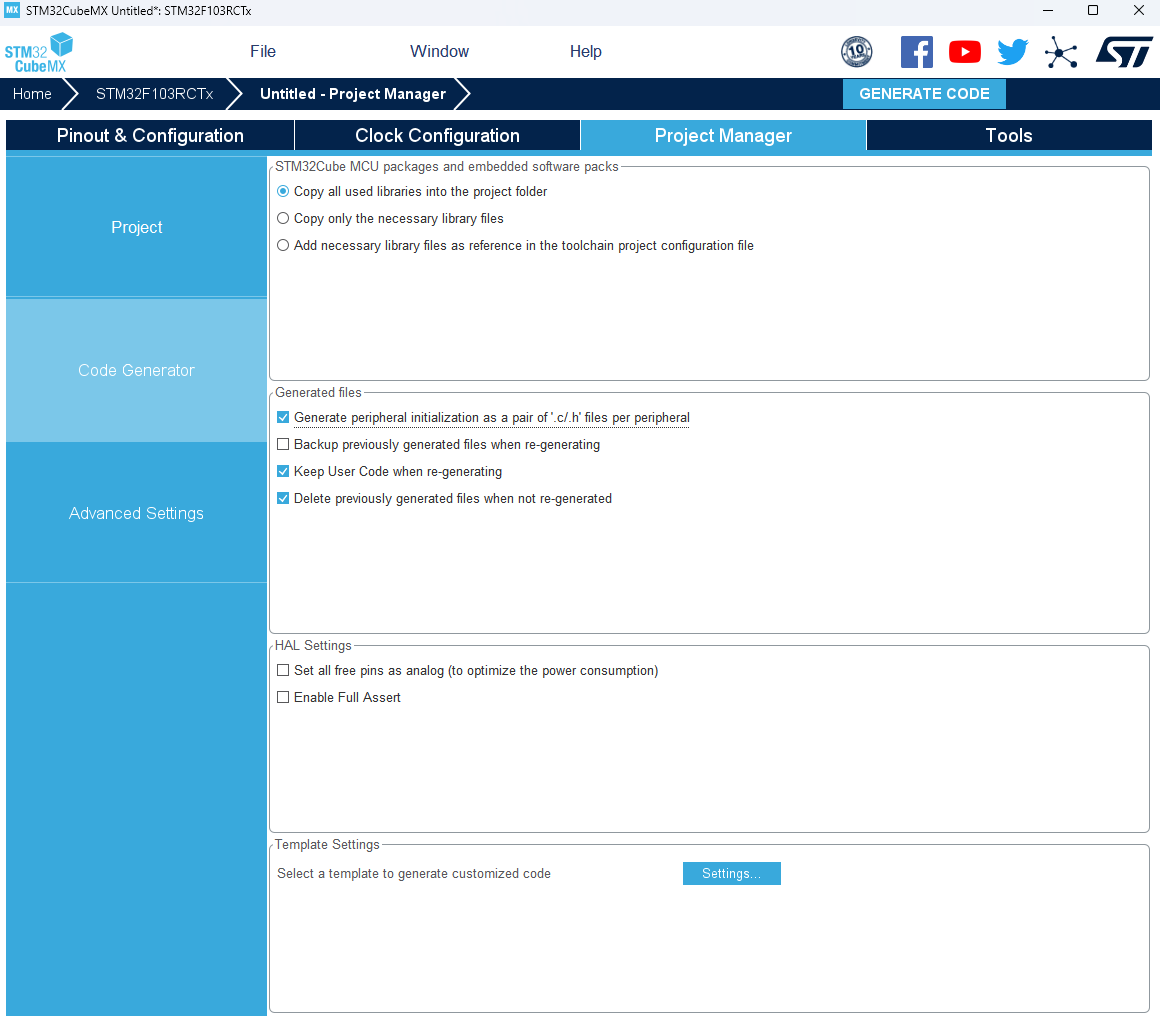Enable Full Assert checkbox

[x=283, y=698]
